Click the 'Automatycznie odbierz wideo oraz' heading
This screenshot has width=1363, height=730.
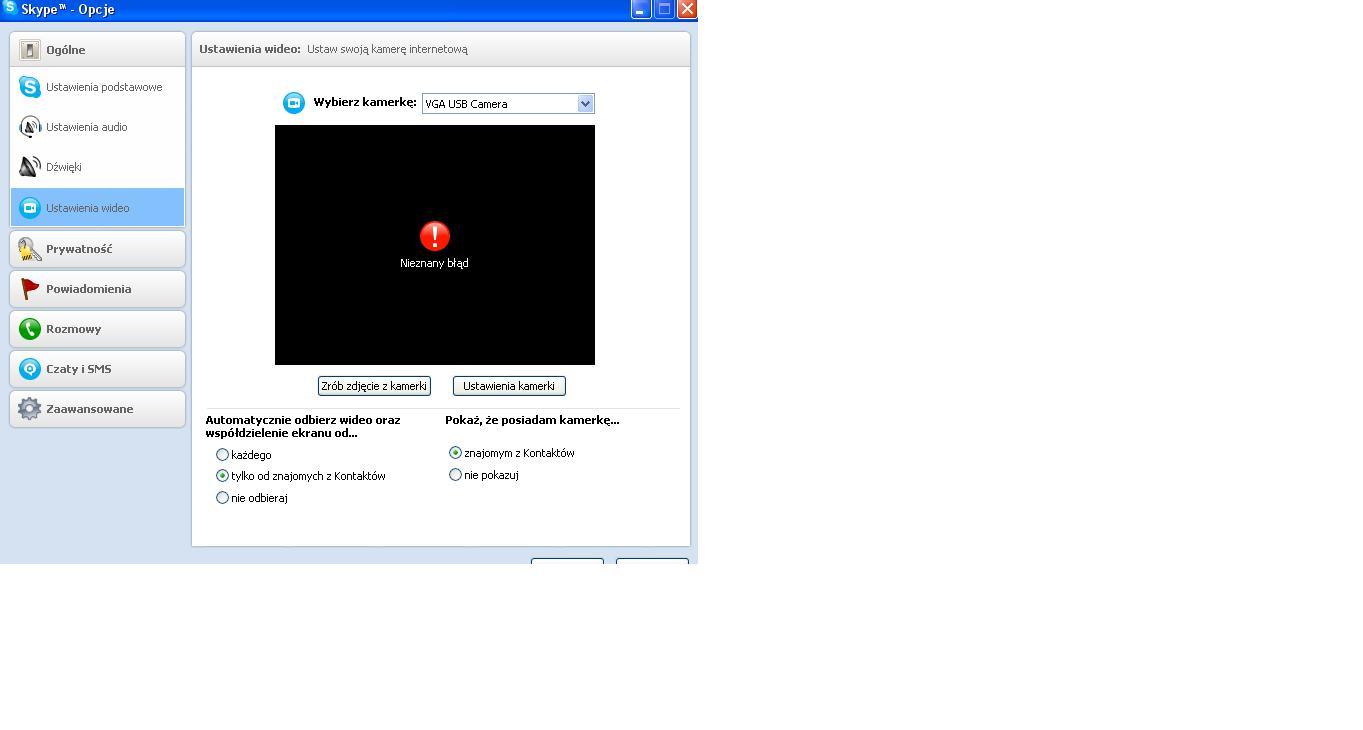pos(303,420)
